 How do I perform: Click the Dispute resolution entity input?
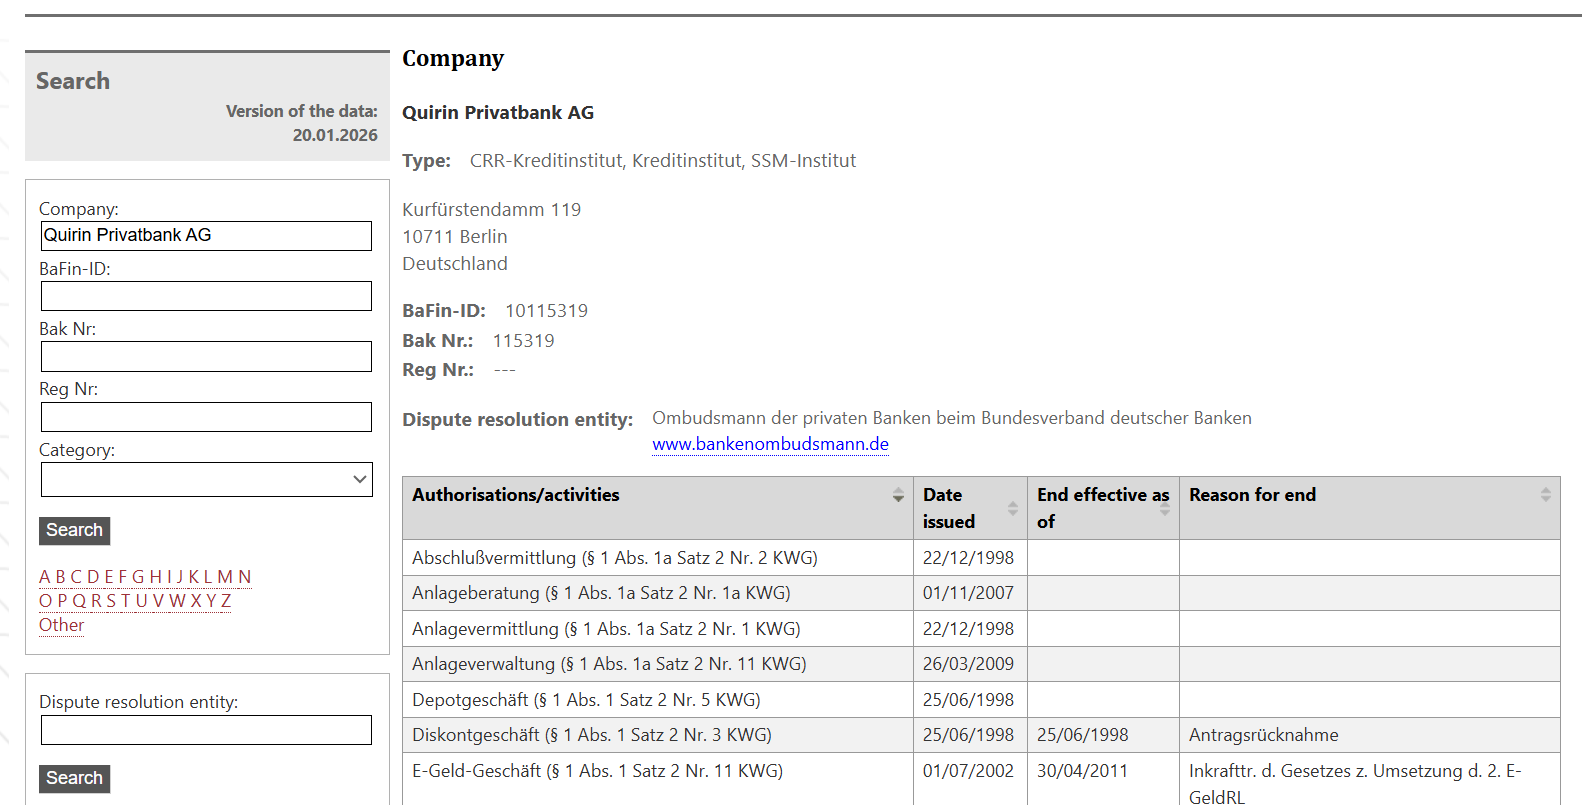point(206,730)
